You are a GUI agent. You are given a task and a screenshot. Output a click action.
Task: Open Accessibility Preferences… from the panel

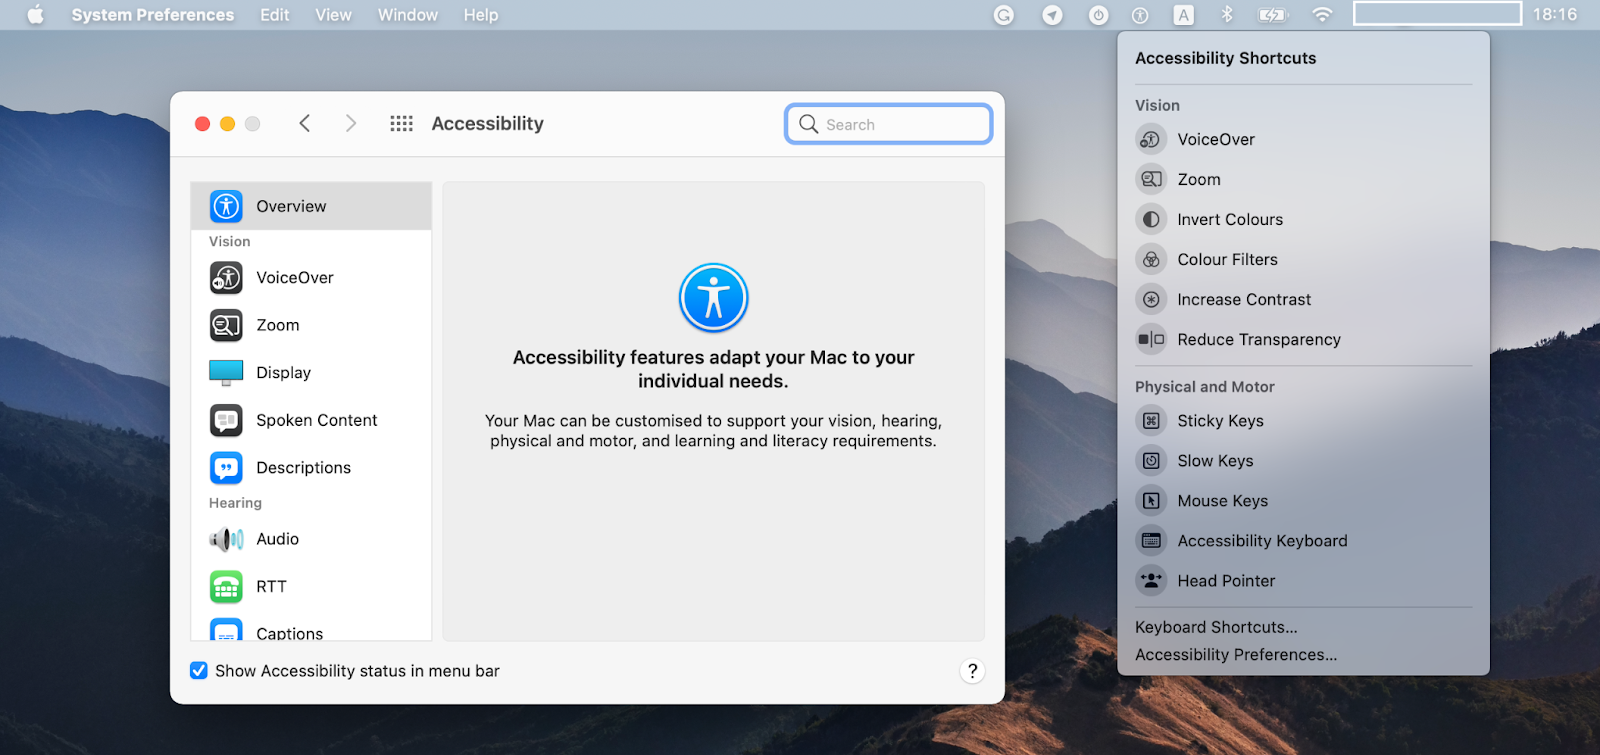(x=1236, y=655)
